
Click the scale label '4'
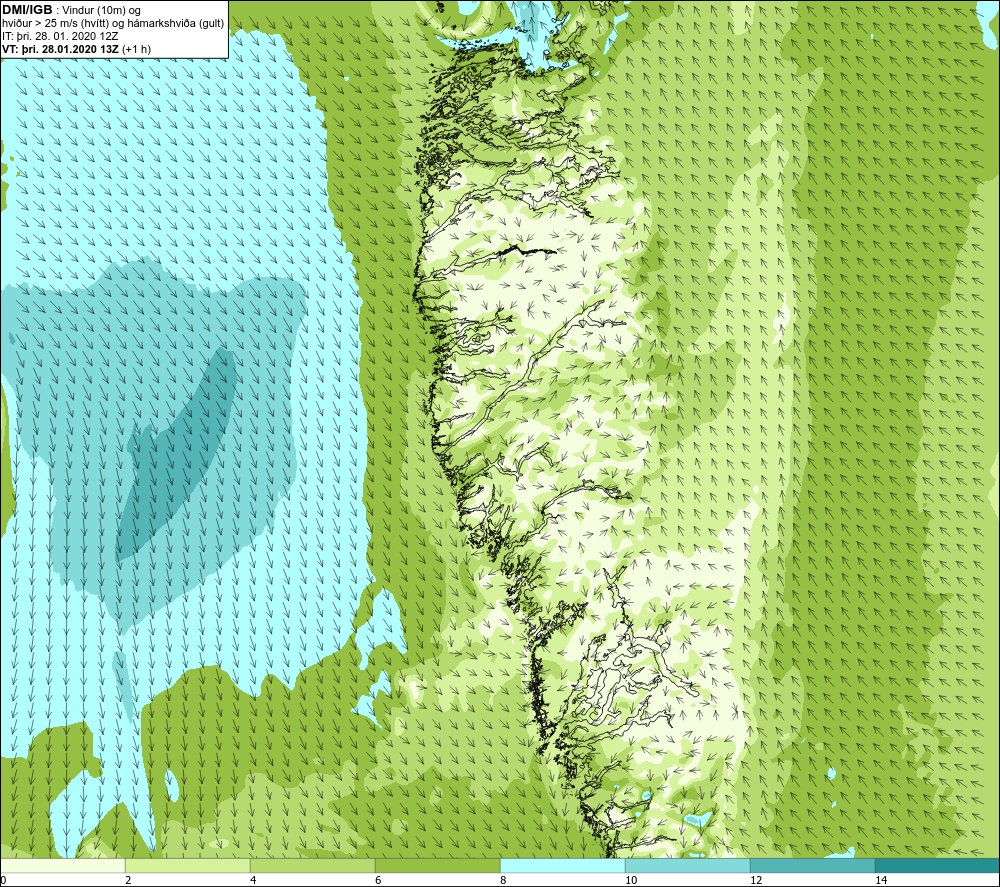point(253,880)
